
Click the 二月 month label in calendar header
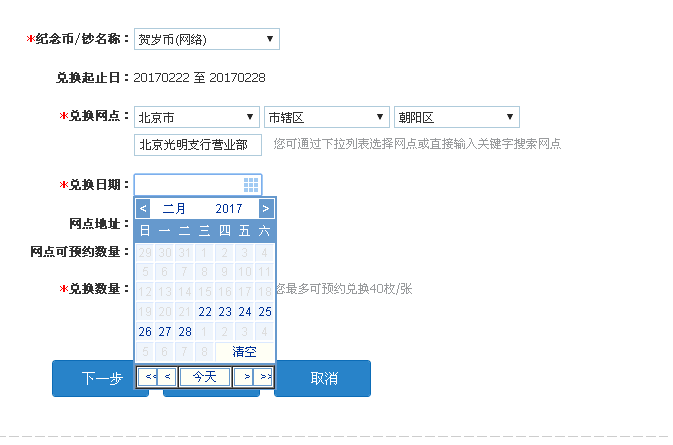[174, 209]
